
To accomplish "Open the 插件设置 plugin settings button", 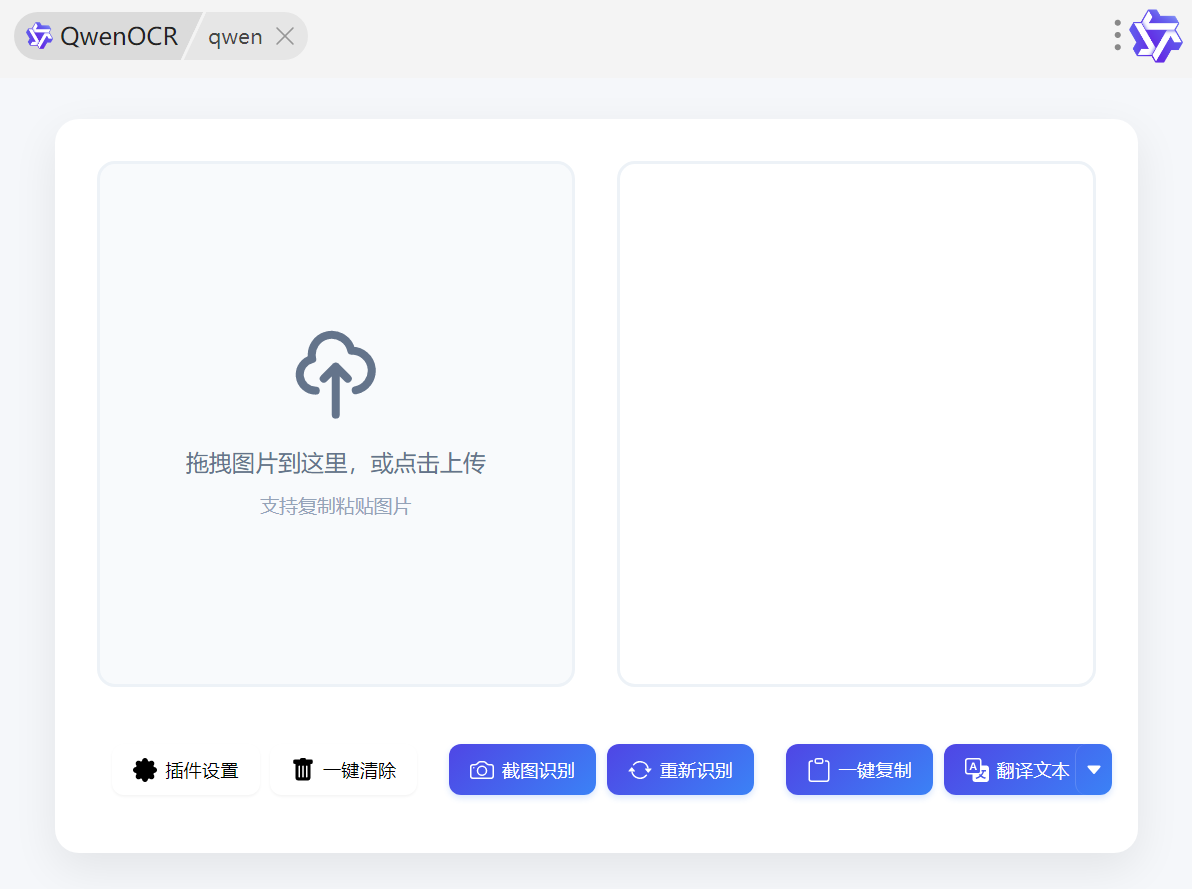I will pos(186,770).
